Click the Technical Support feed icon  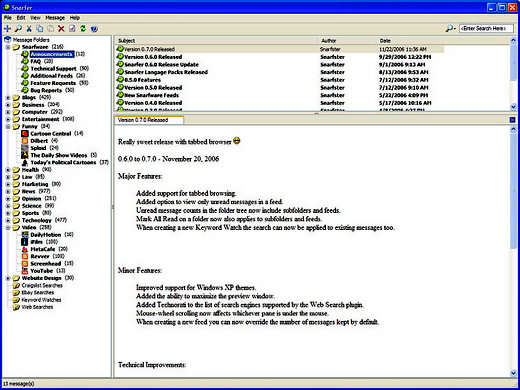(x=25, y=68)
